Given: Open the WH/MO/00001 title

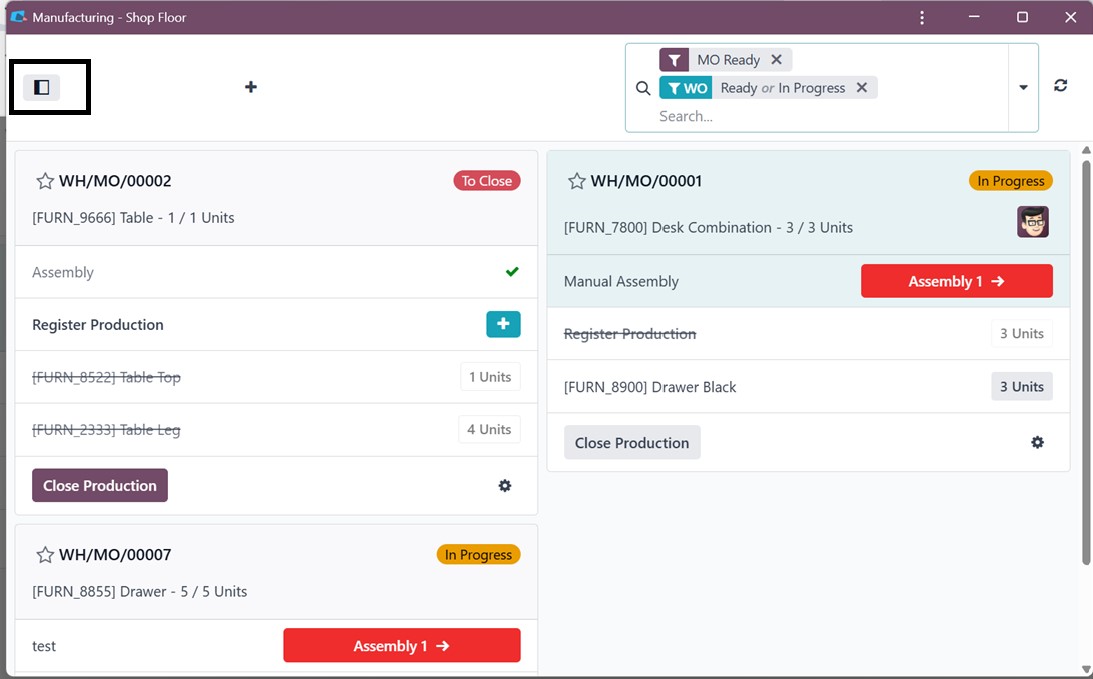Looking at the screenshot, I should [x=646, y=181].
